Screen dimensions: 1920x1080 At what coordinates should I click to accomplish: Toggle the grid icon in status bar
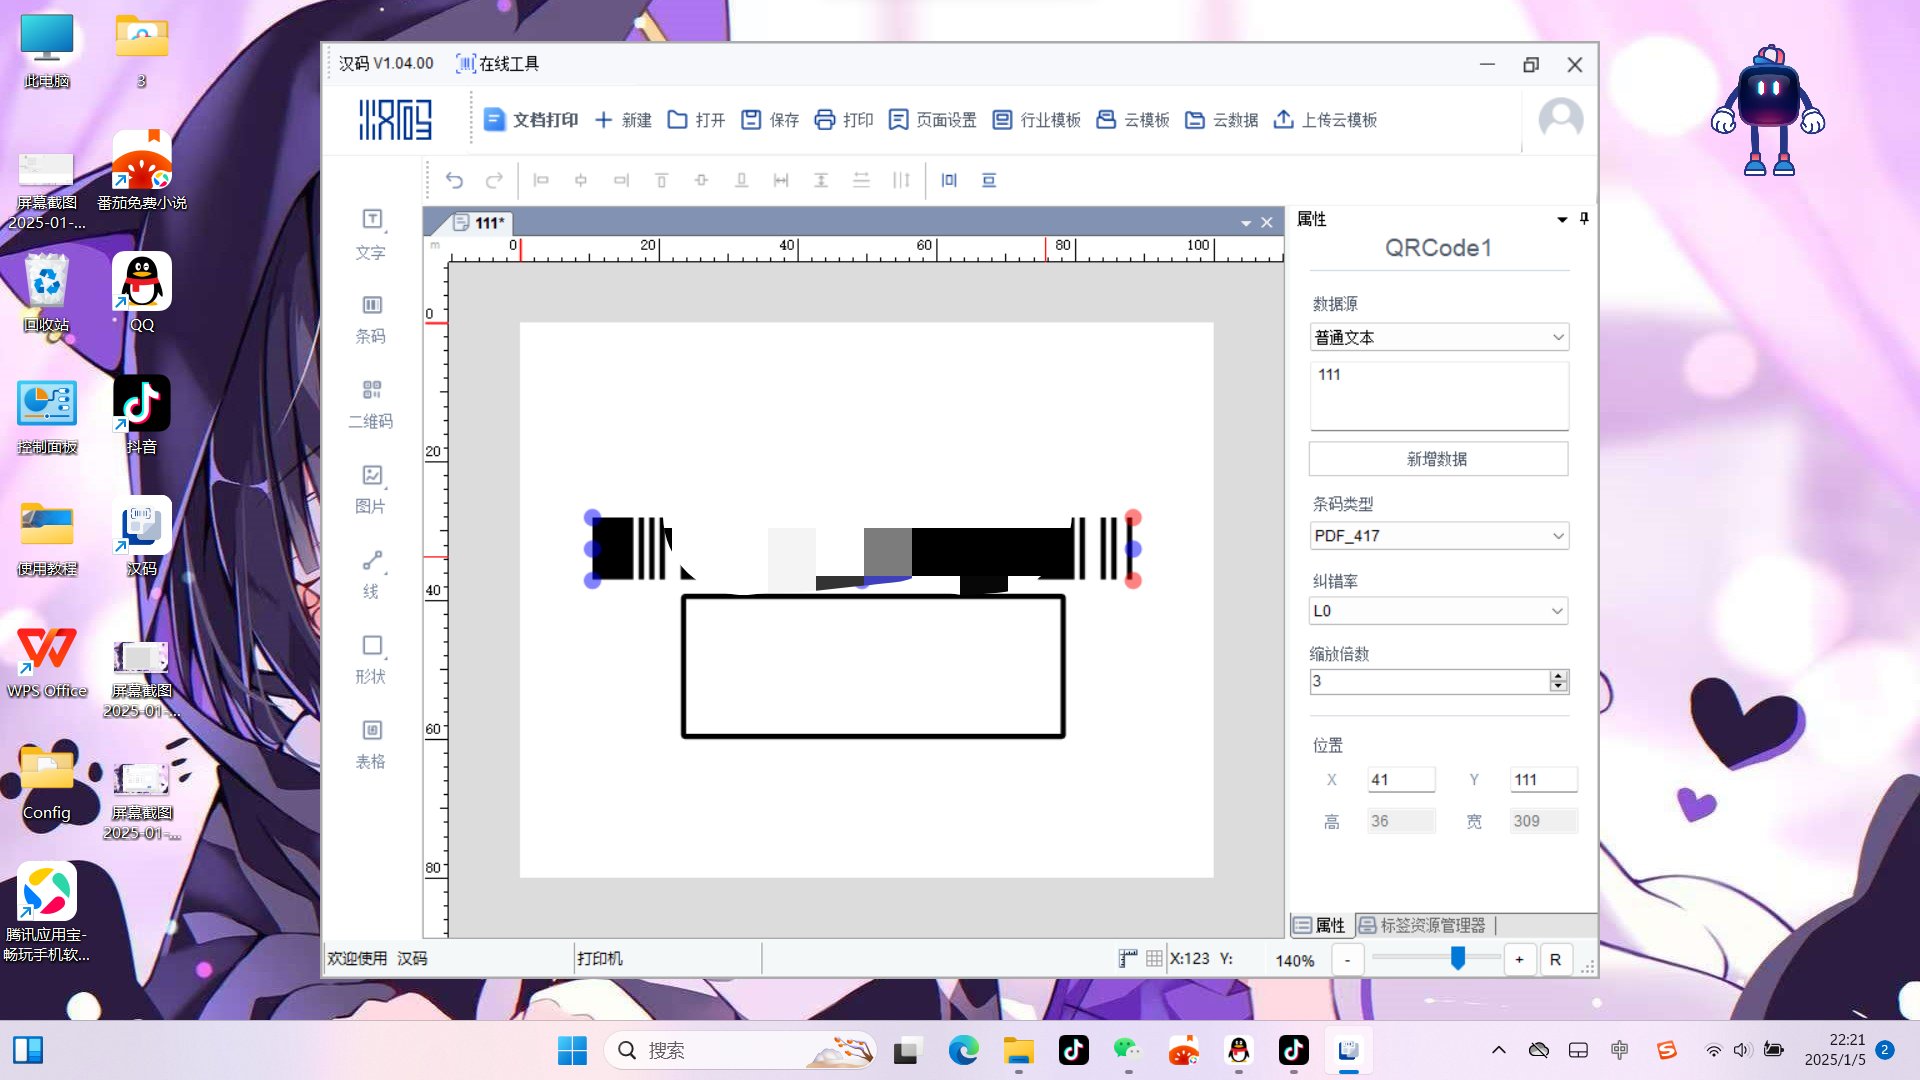pos(1154,958)
